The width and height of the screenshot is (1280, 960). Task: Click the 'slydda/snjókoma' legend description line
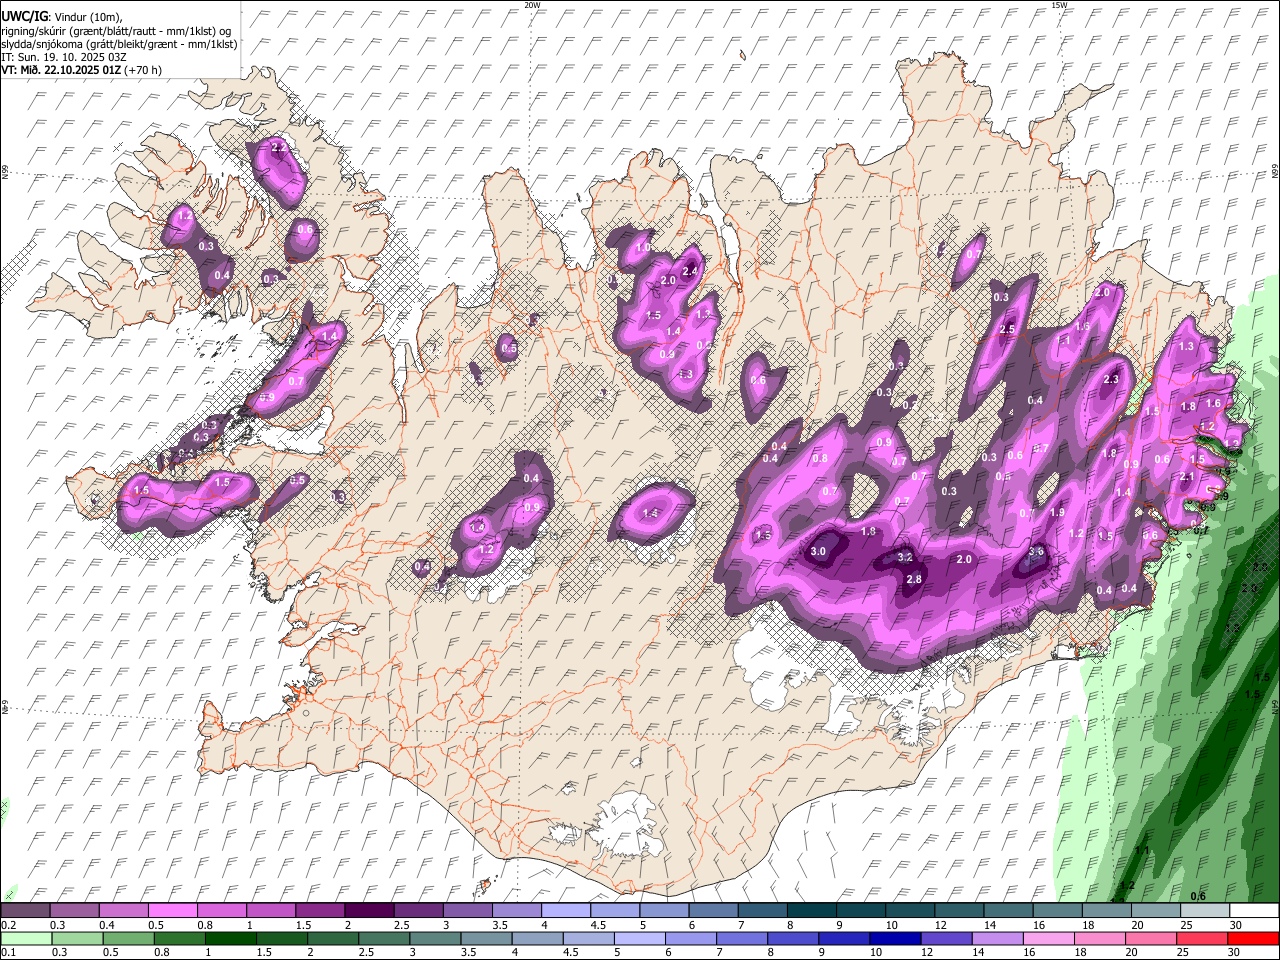(119, 43)
